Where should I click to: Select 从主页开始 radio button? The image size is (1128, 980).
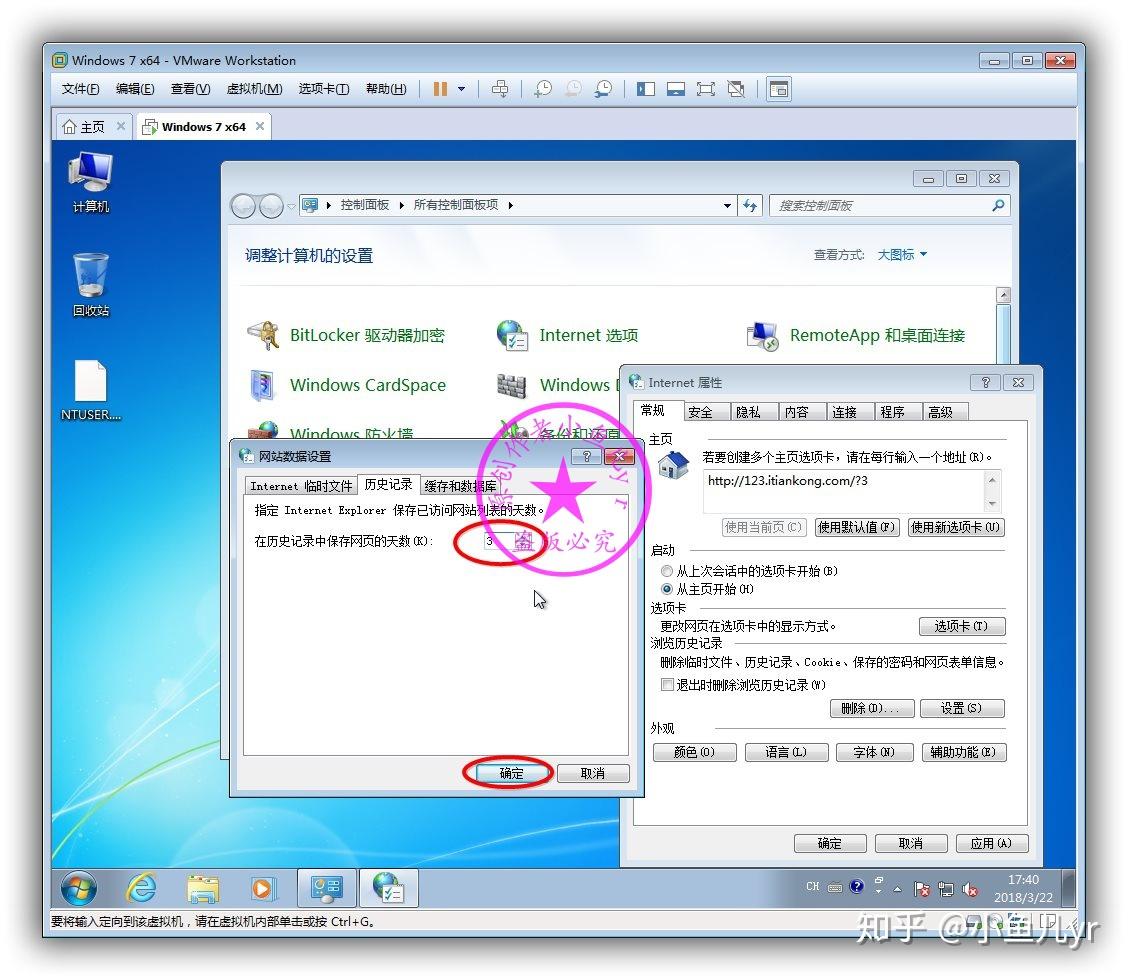tap(667, 589)
